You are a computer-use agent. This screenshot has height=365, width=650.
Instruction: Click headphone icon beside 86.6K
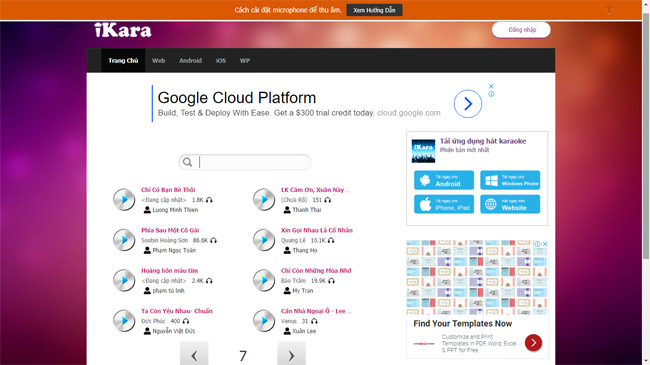click(213, 241)
